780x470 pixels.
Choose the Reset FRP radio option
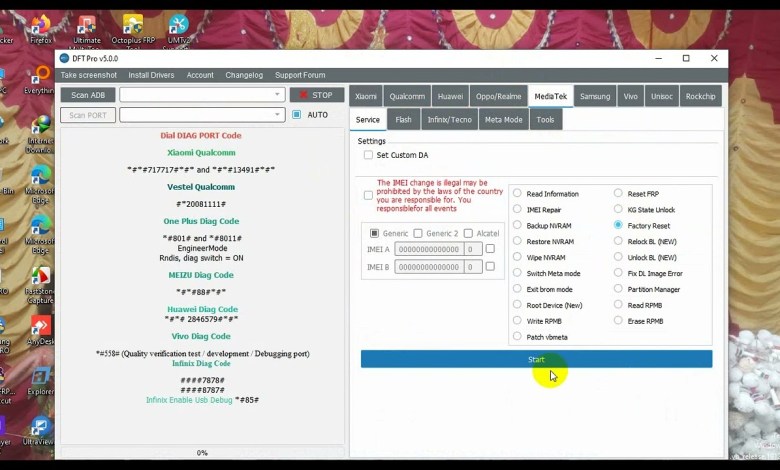click(x=618, y=194)
